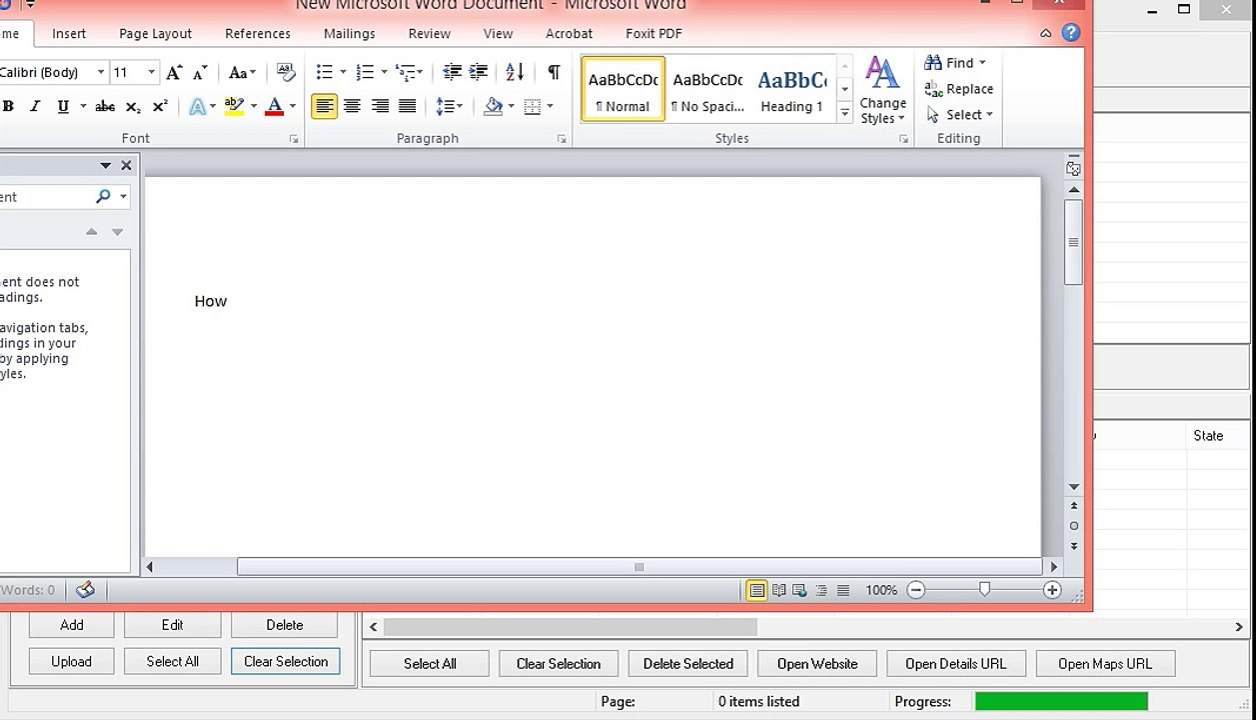The width and height of the screenshot is (1256, 720).
Task: Apply the Heading 1 style
Action: [x=791, y=89]
